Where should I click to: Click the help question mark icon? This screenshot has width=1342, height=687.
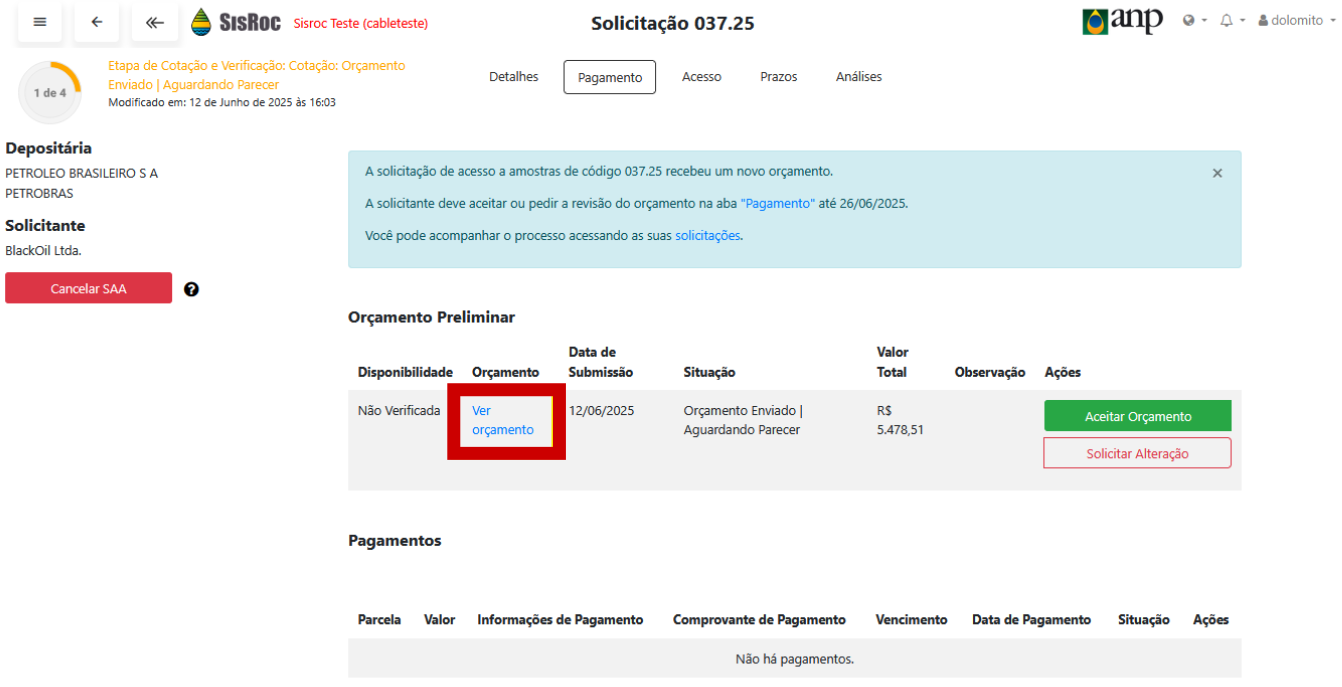click(192, 289)
